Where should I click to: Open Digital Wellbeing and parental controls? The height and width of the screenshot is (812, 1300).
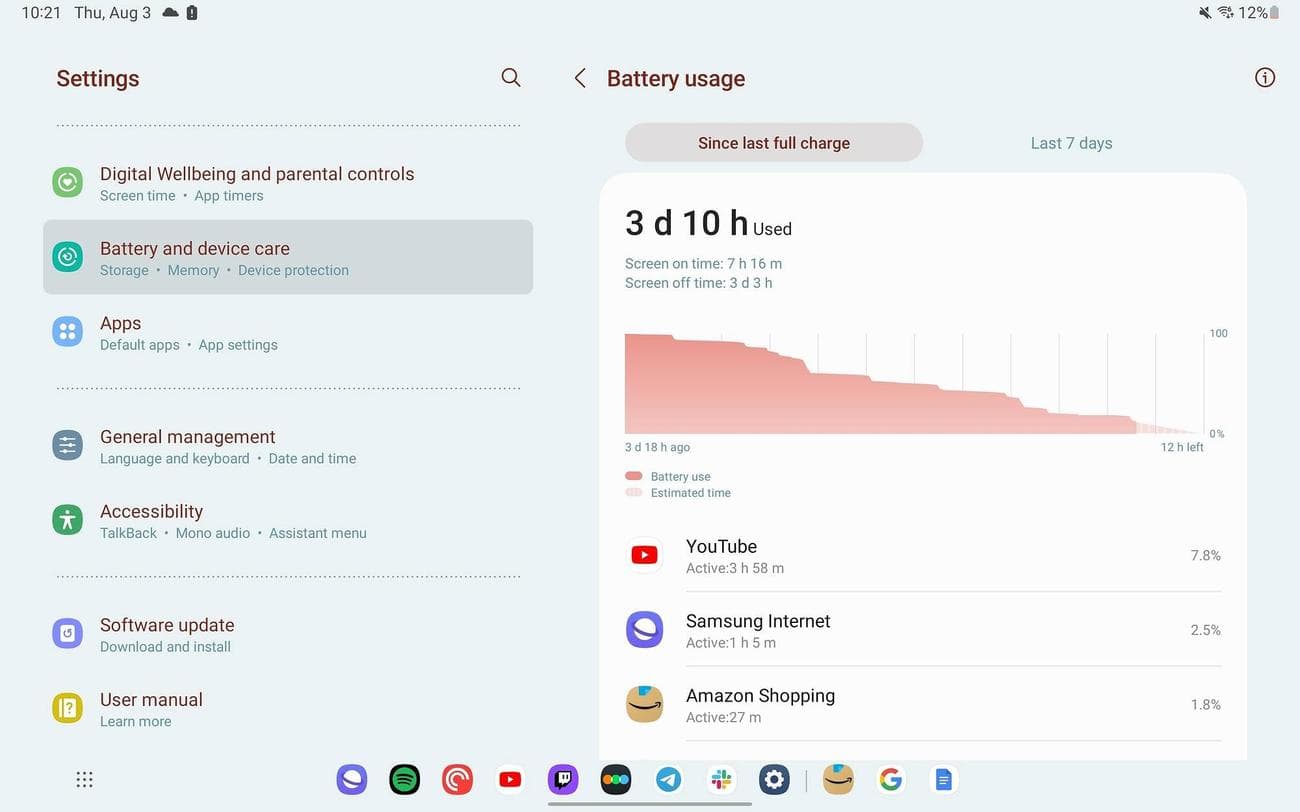[x=256, y=182]
